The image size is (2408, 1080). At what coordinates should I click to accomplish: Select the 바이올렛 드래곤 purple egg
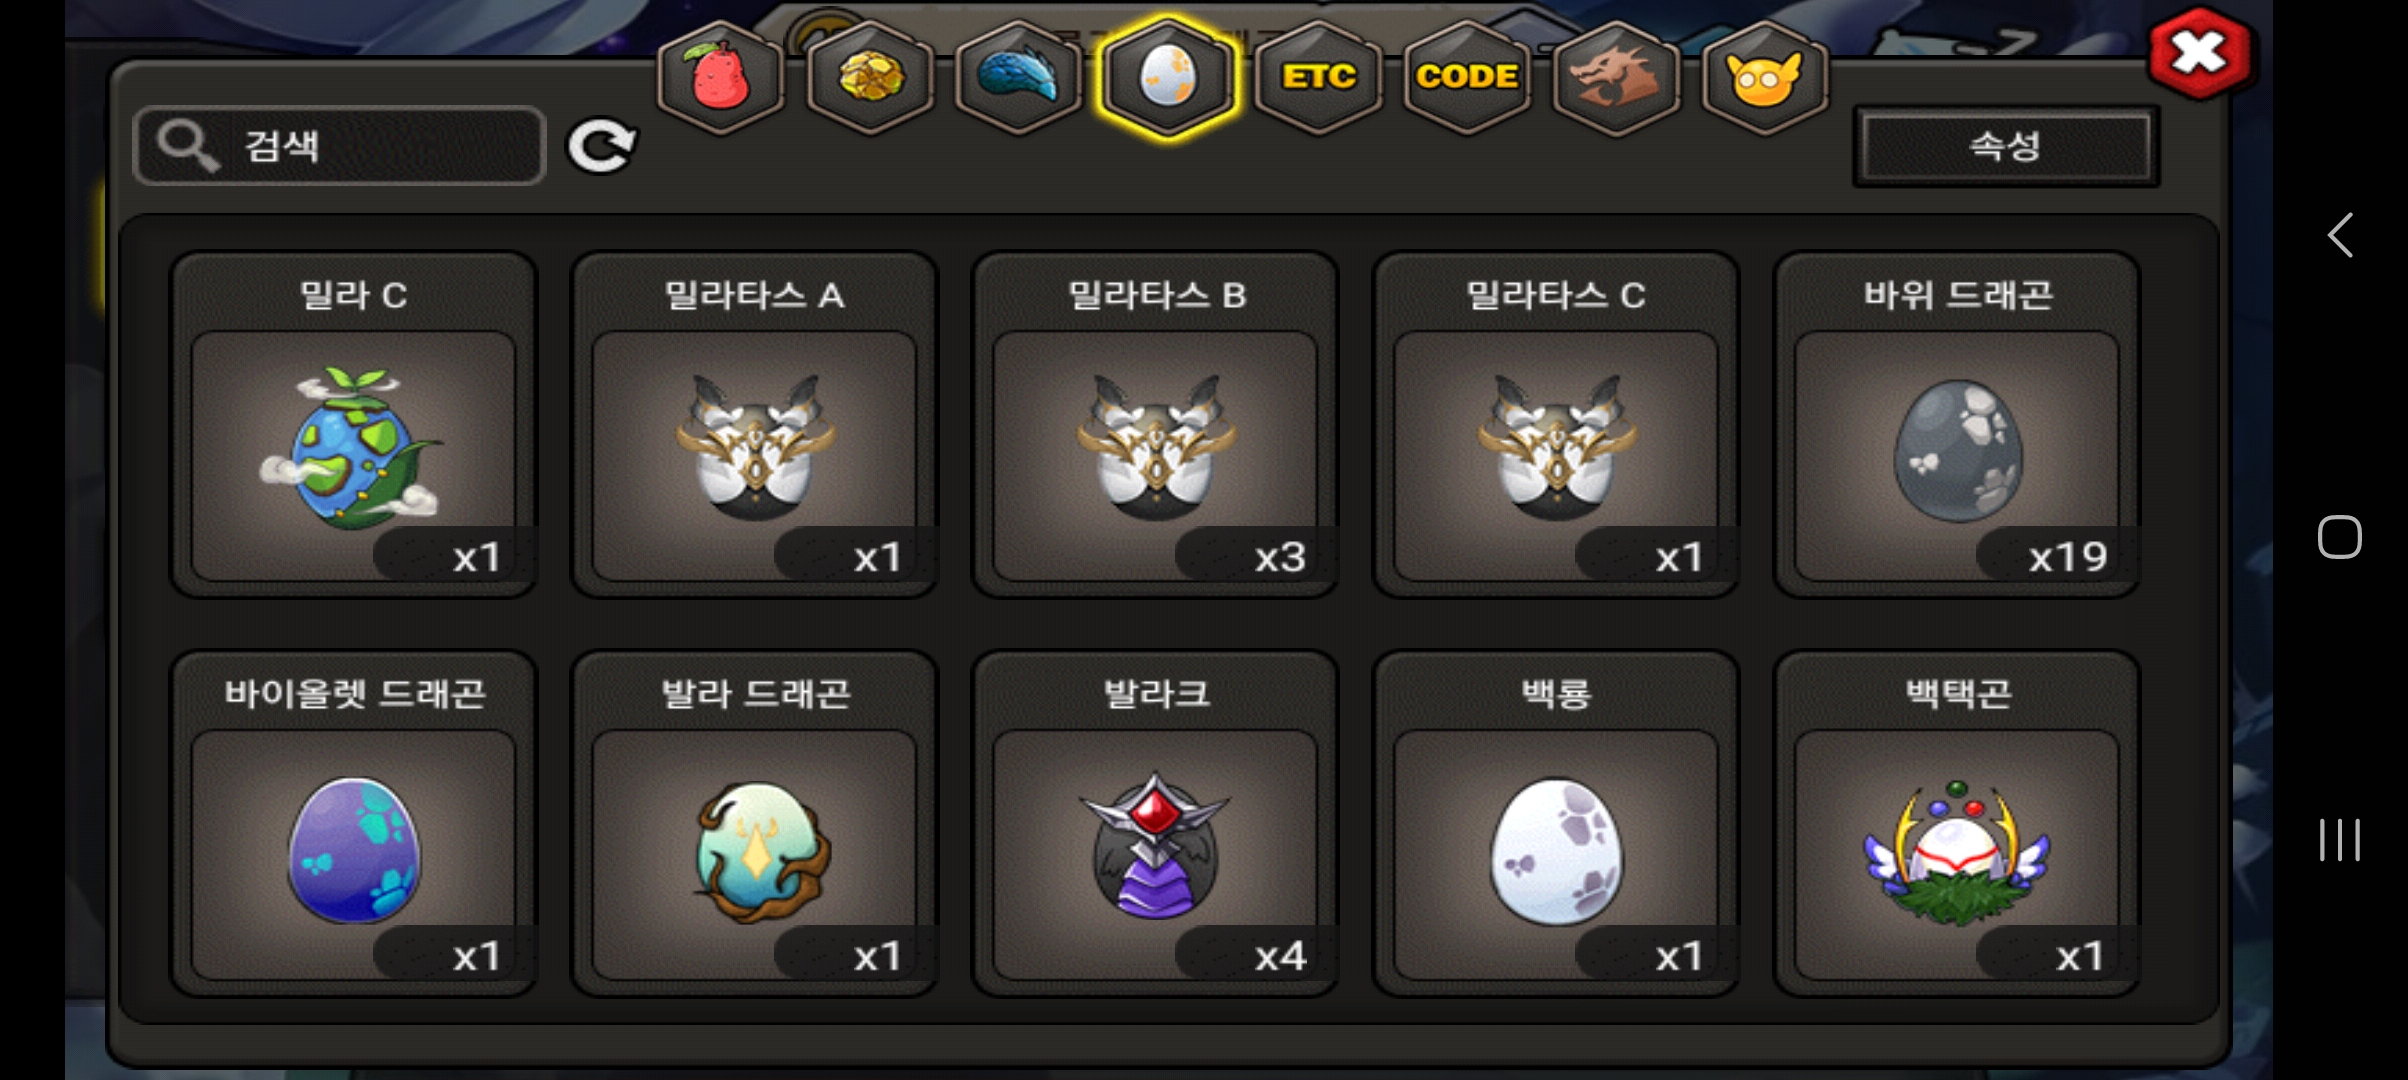click(354, 824)
